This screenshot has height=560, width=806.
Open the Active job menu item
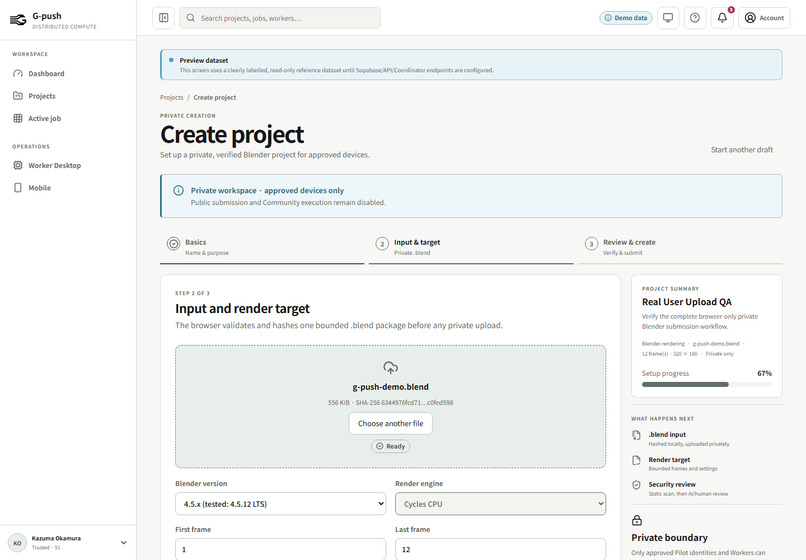click(x=68, y=118)
